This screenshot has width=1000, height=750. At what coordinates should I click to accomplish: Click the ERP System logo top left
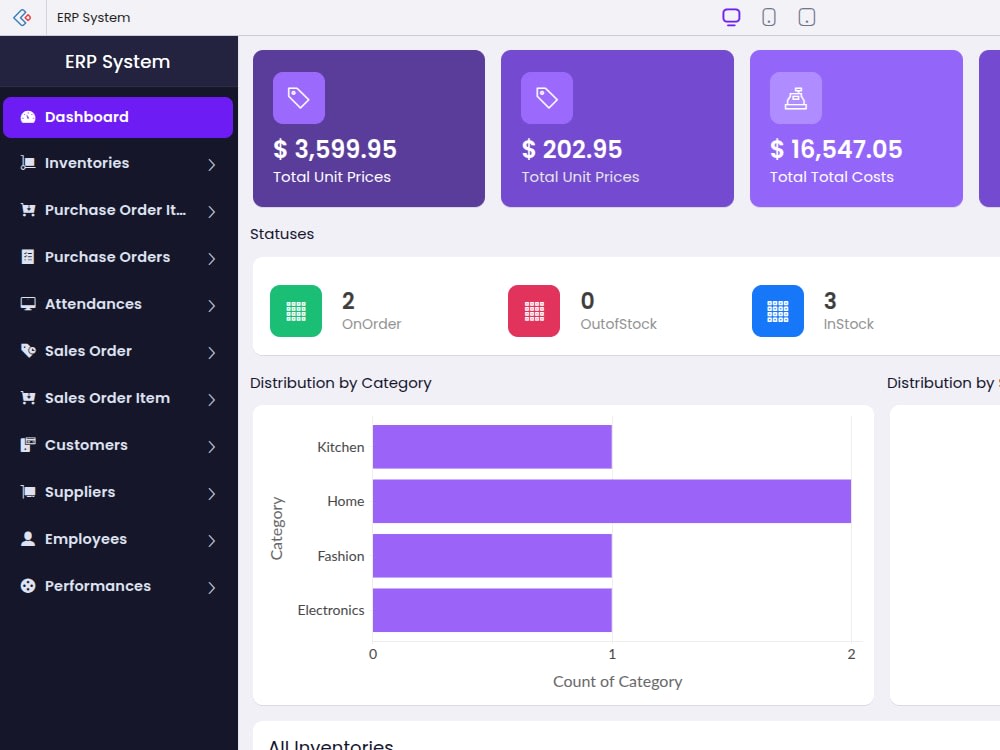[x=22, y=17]
